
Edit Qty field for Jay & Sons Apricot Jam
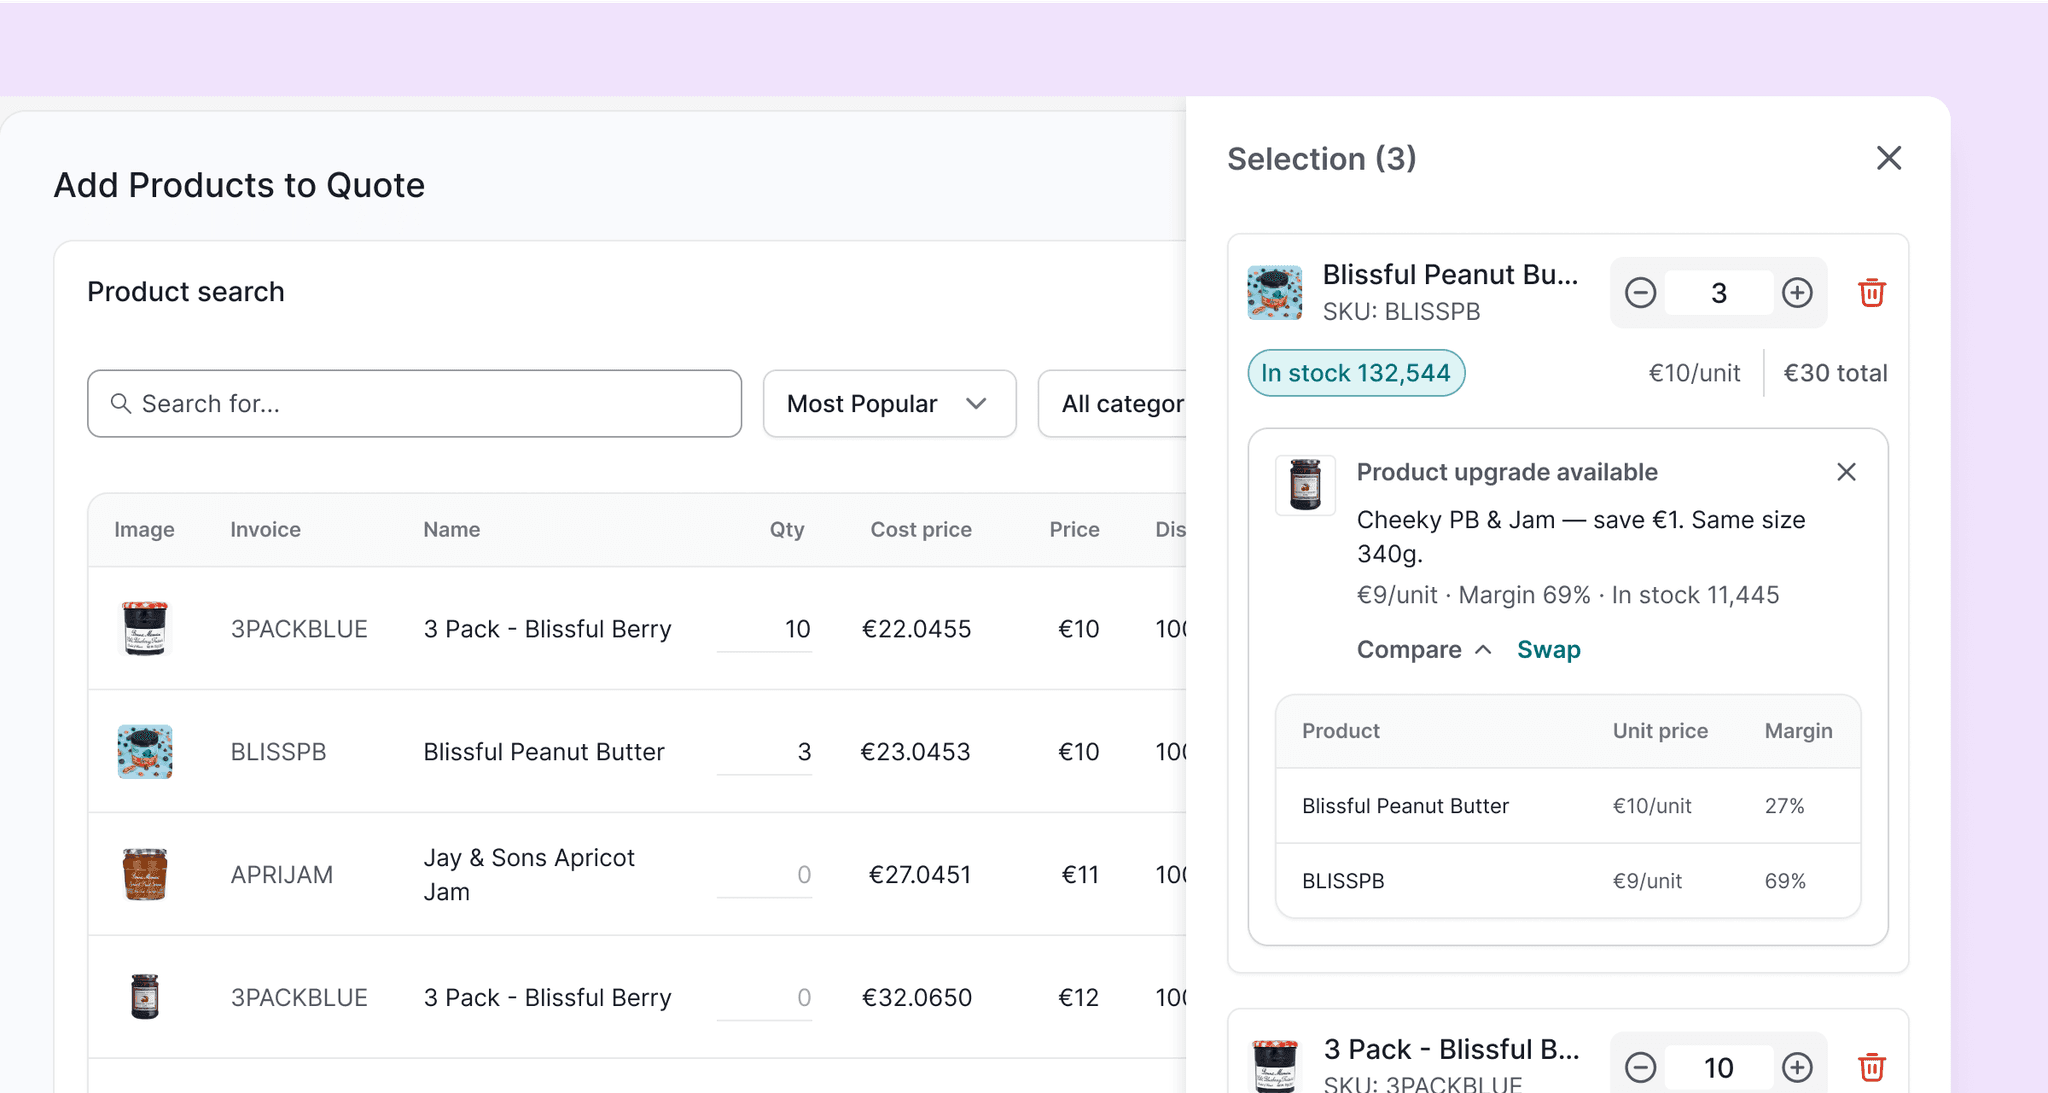point(765,875)
